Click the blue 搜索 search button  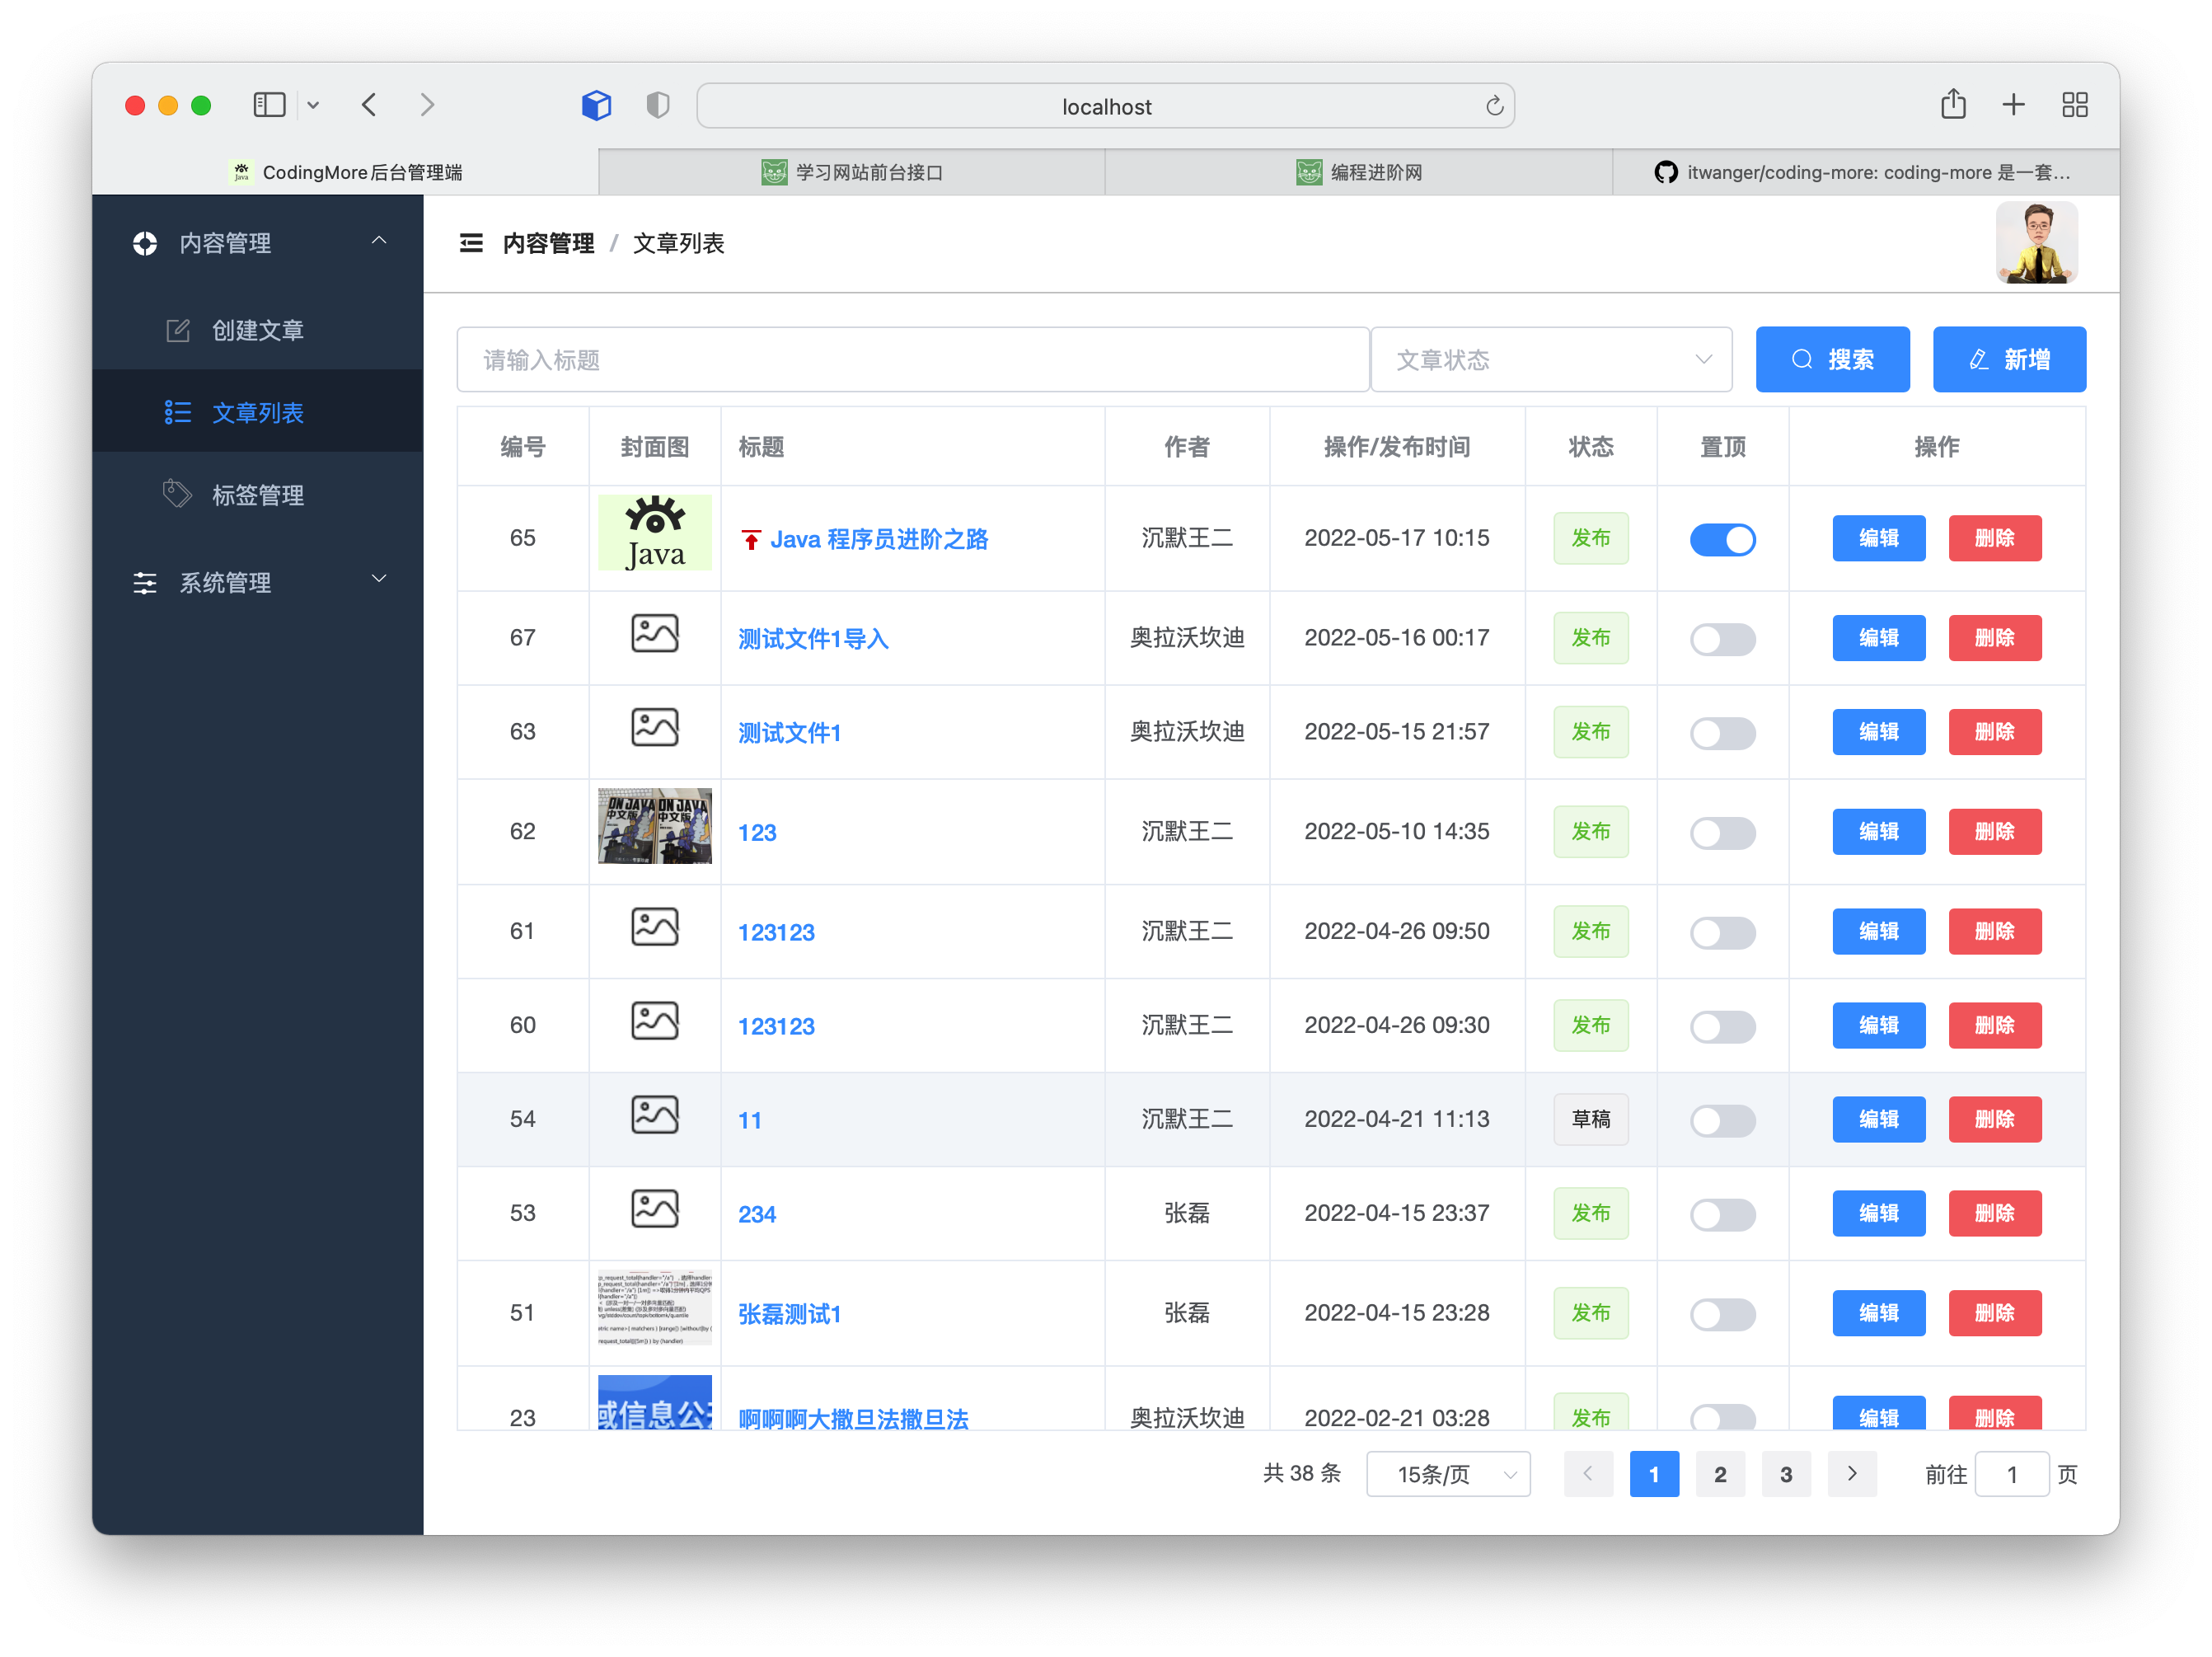coord(1832,360)
